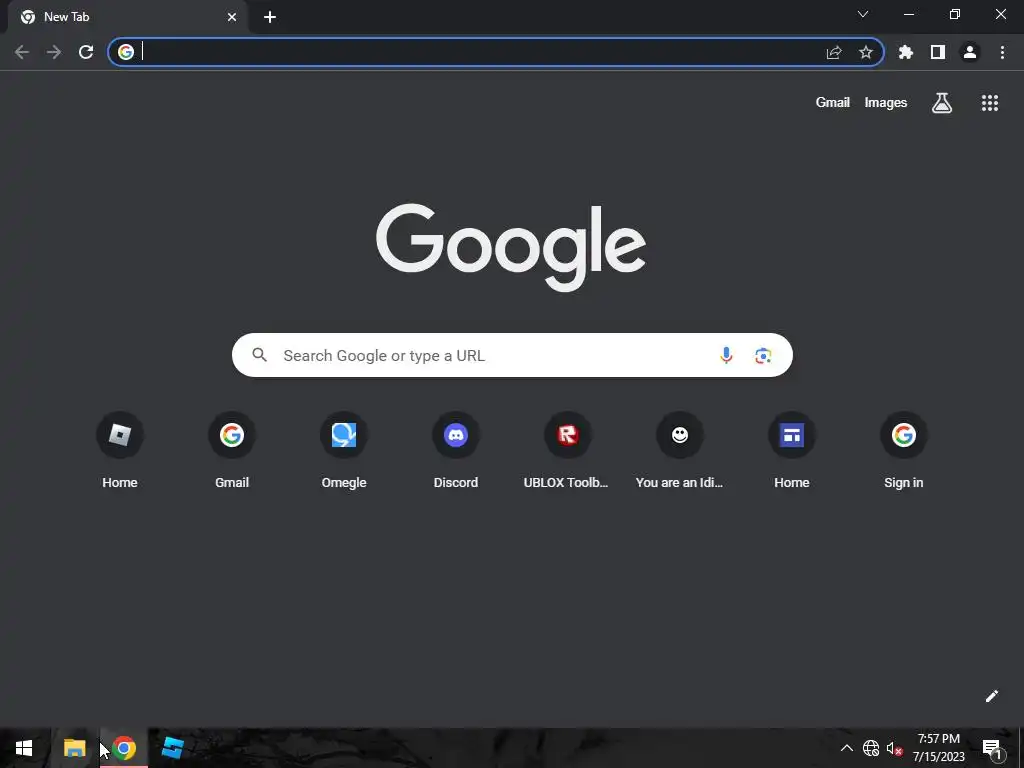
Task: Click the Google logo
Action: 511,247
